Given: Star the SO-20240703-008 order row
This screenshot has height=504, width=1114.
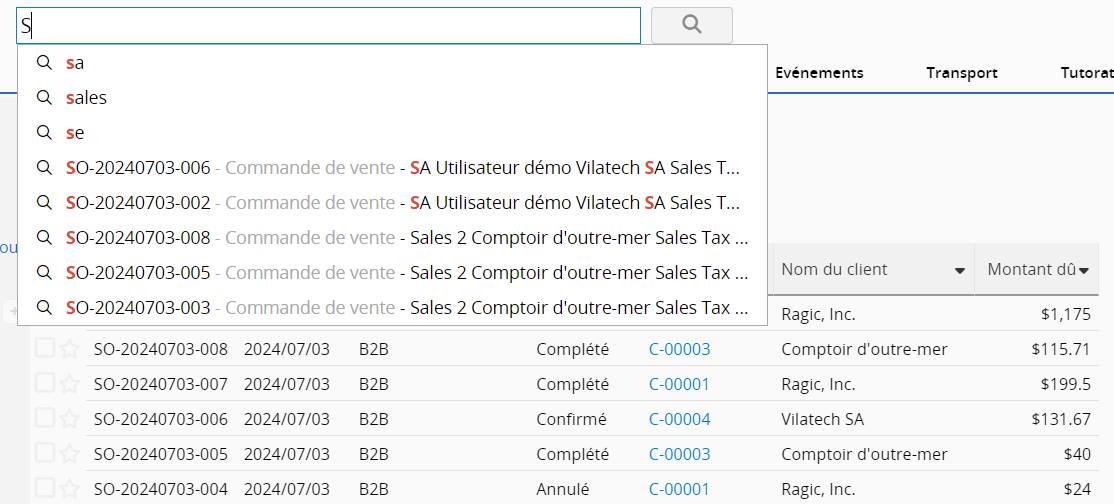Looking at the screenshot, I should pyautogui.click(x=69, y=349).
